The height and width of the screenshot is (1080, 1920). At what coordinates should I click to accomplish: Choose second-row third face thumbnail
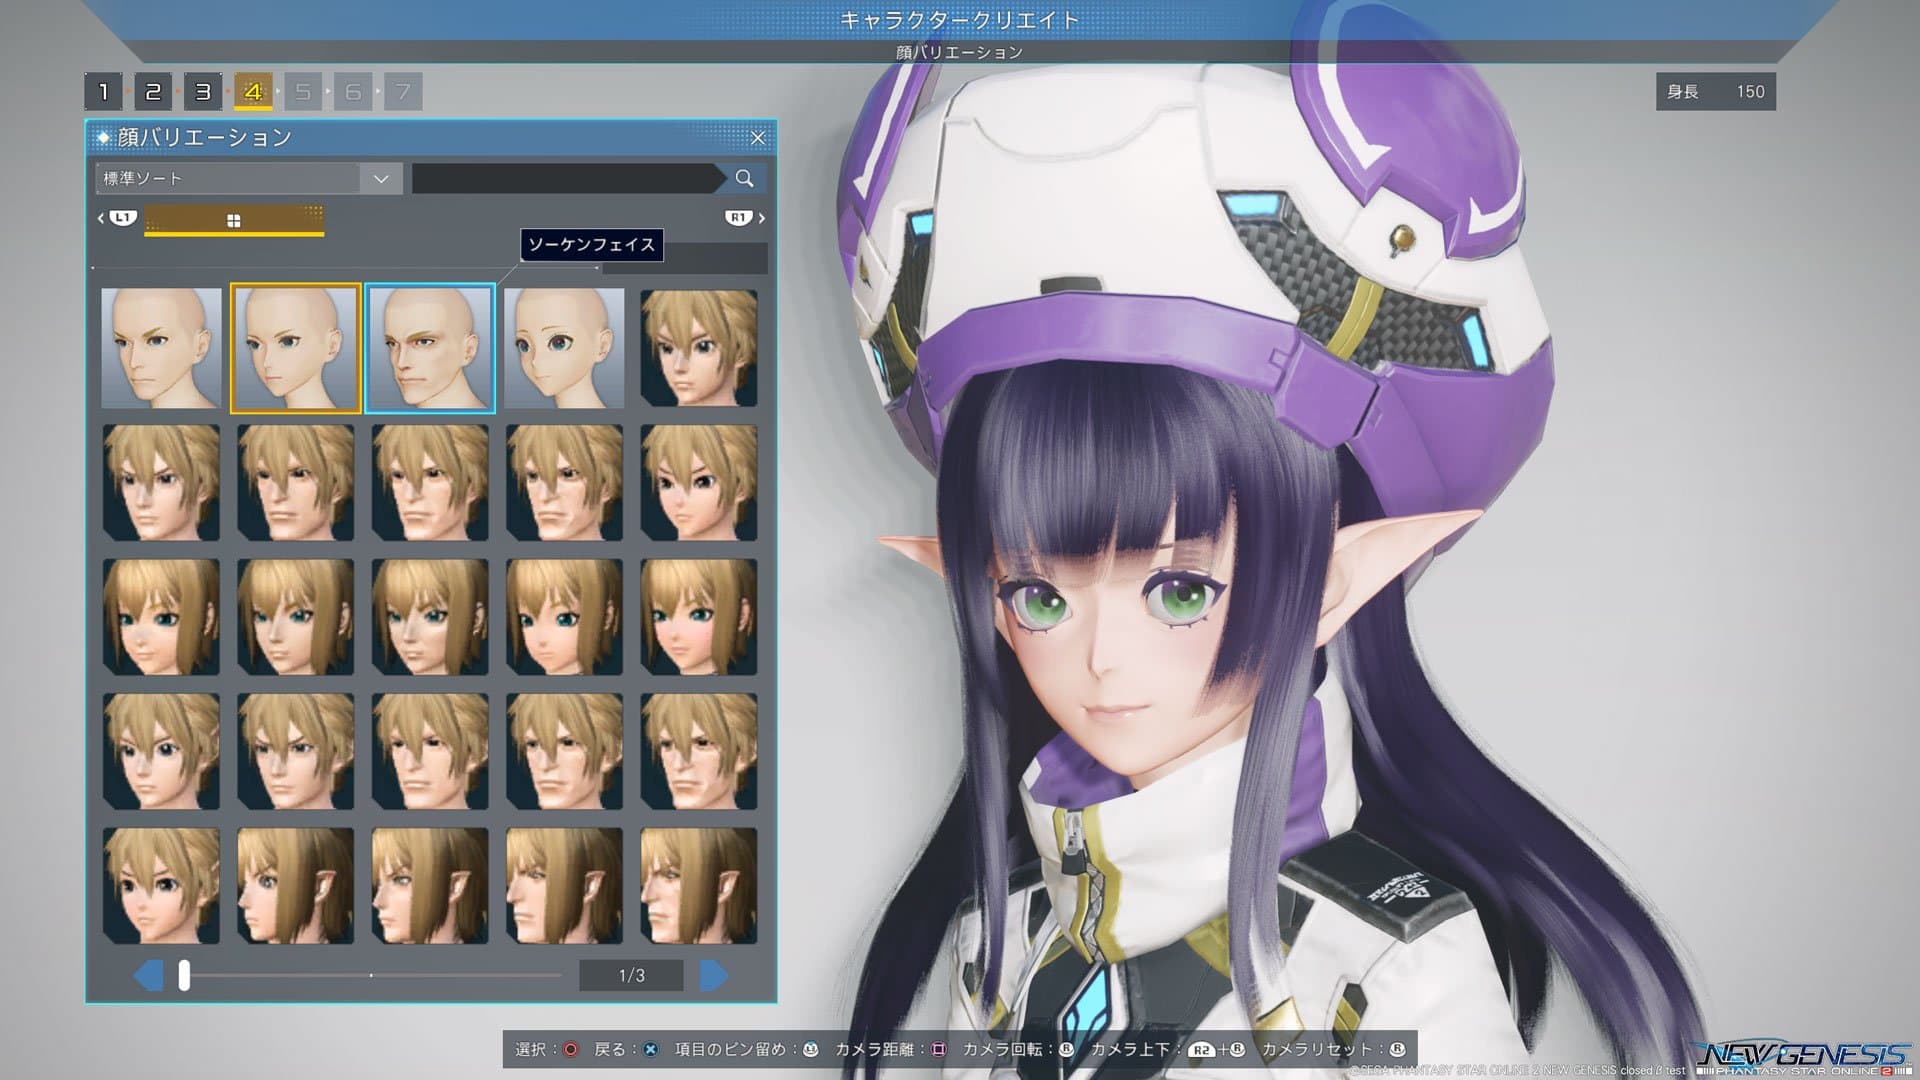click(x=430, y=483)
